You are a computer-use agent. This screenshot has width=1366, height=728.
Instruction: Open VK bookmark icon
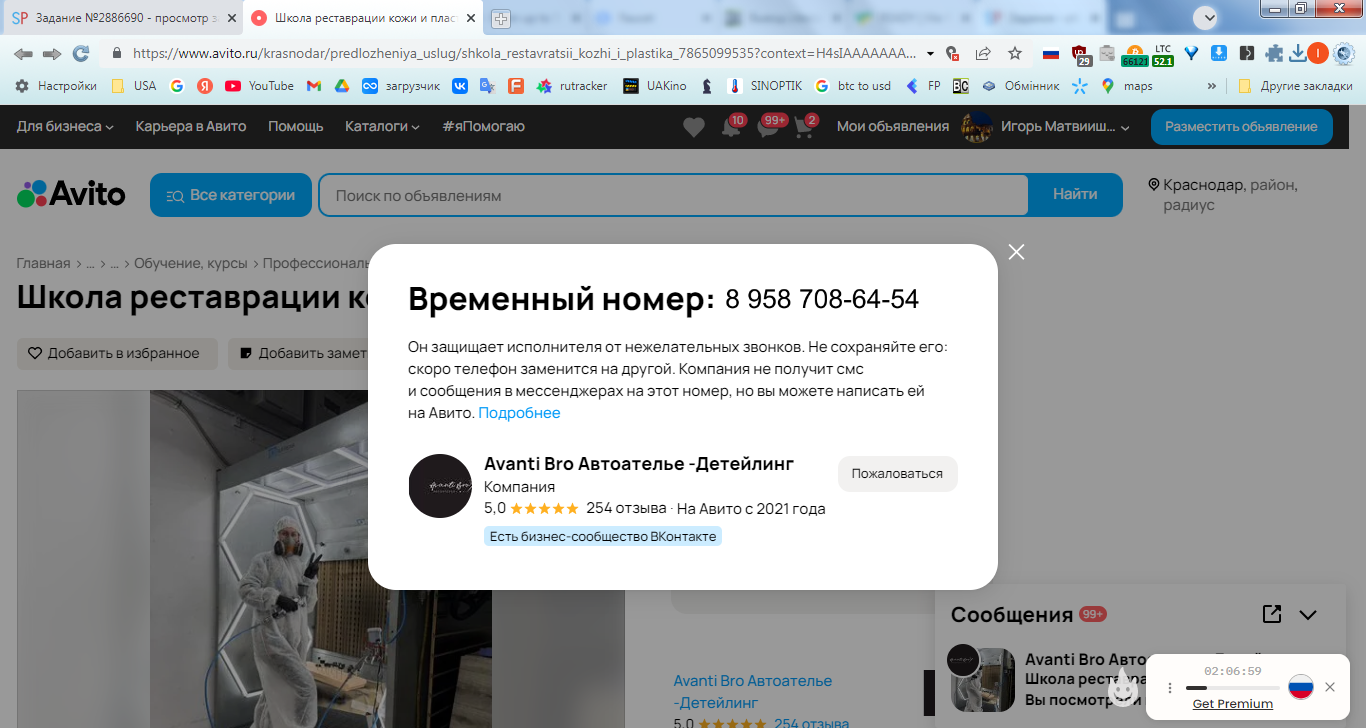[x=460, y=86]
